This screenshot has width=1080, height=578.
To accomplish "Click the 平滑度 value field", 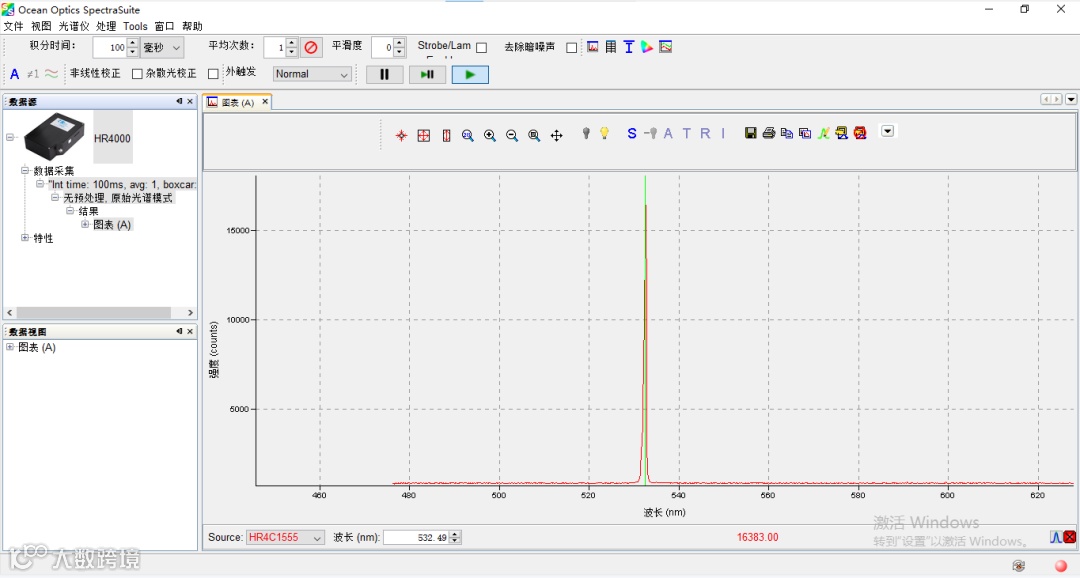I will click(382, 48).
